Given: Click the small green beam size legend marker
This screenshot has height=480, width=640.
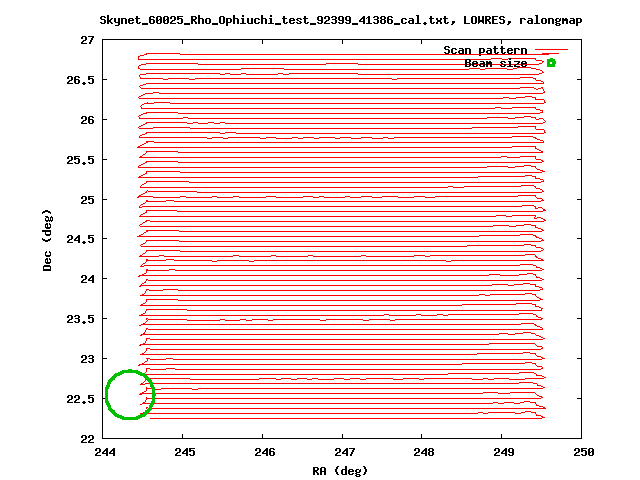Looking at the screenshot, I should click(x=551, y=63).
